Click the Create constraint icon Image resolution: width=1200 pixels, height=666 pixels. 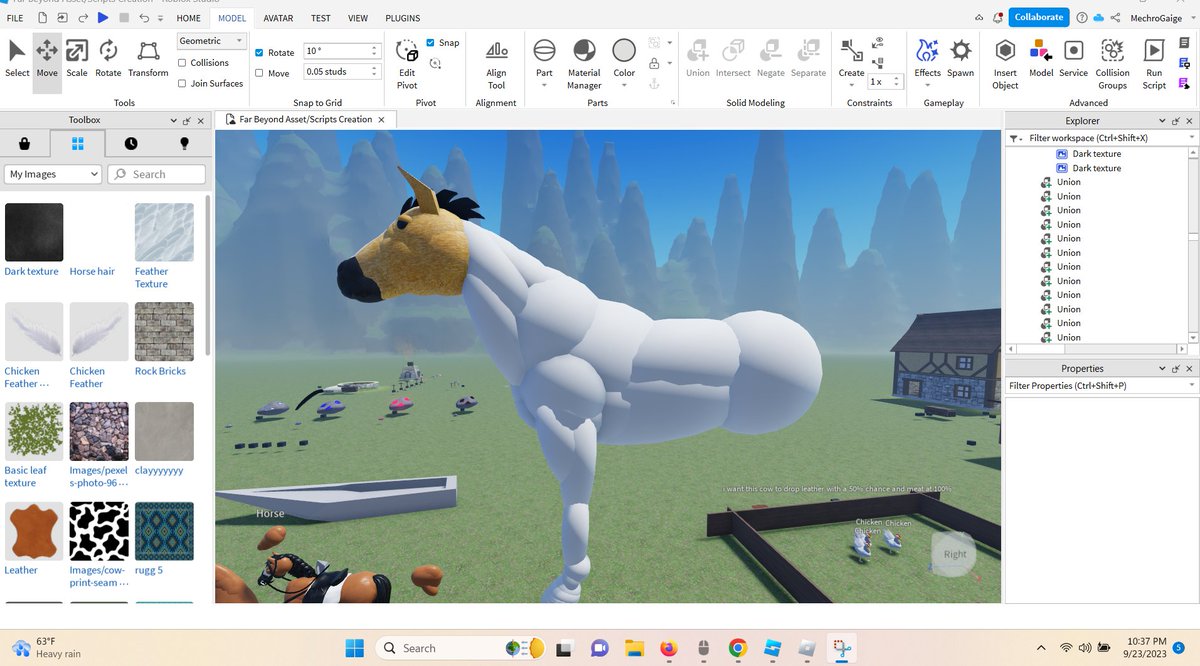coord(851,52)
